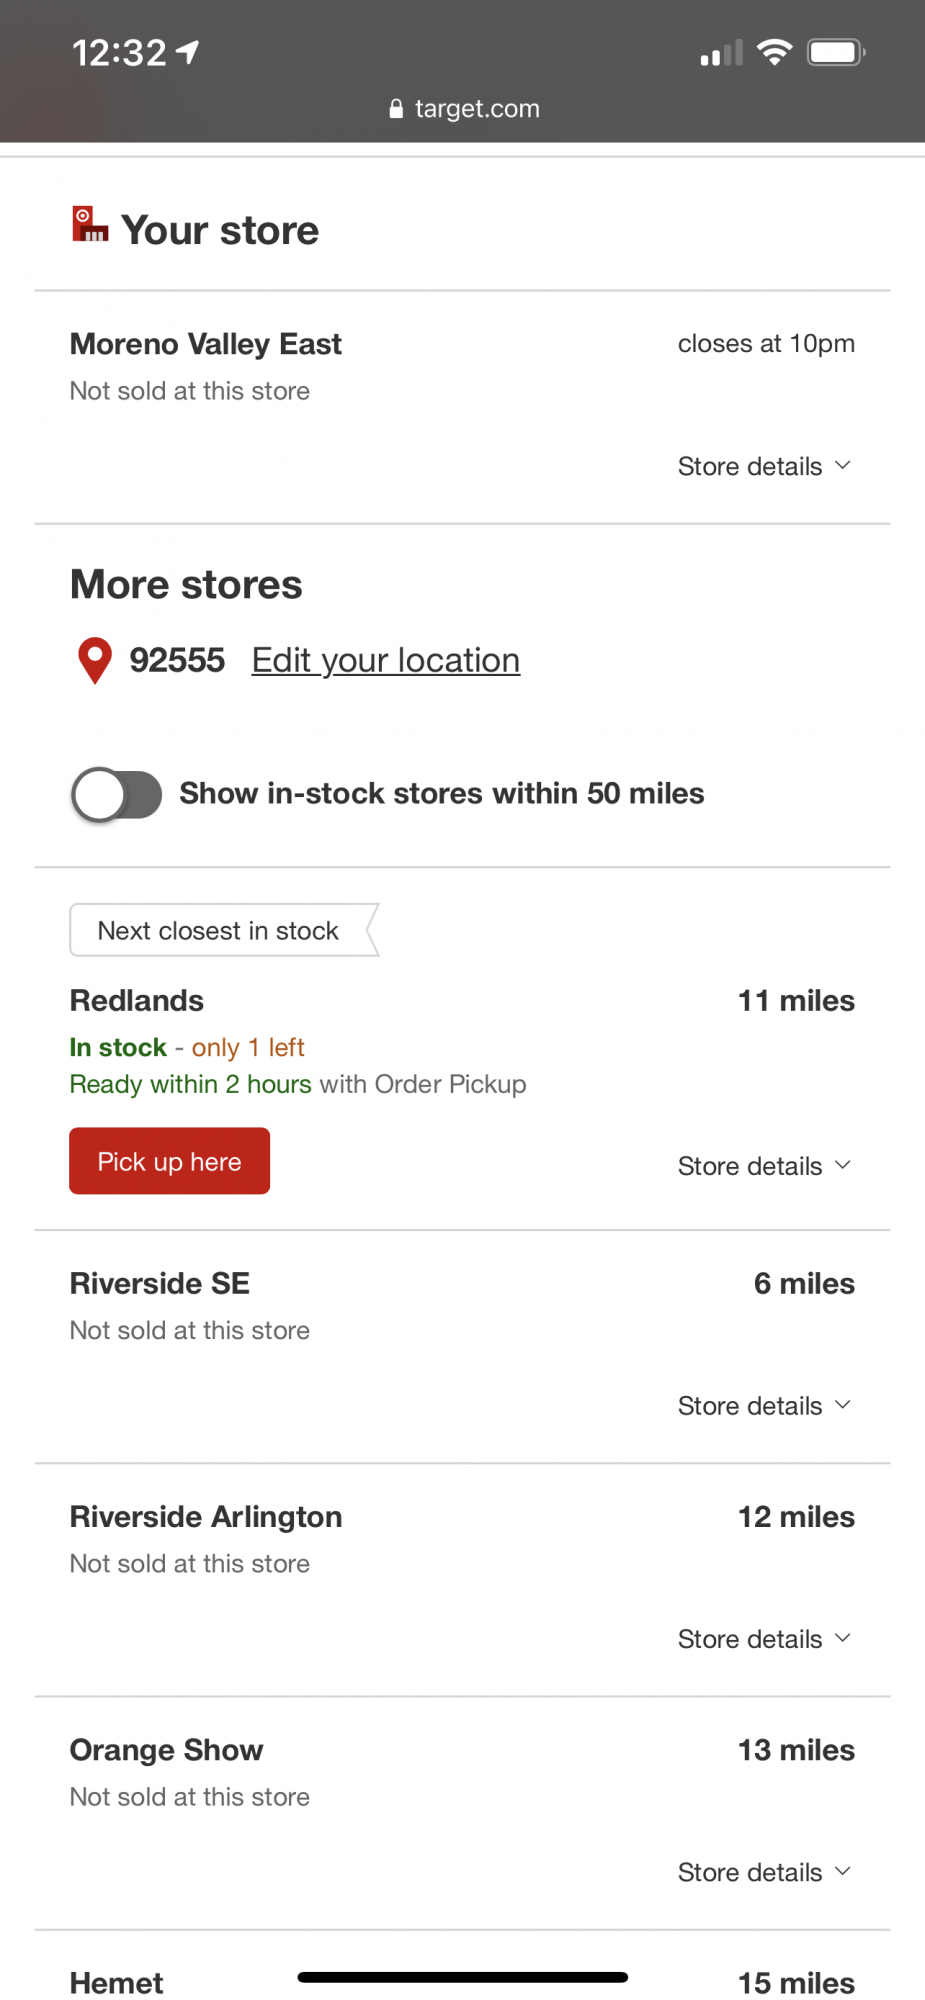Tap the home indicator bar at bottom
Screen dimensions: 925x2000
(x=462, y=1977)
